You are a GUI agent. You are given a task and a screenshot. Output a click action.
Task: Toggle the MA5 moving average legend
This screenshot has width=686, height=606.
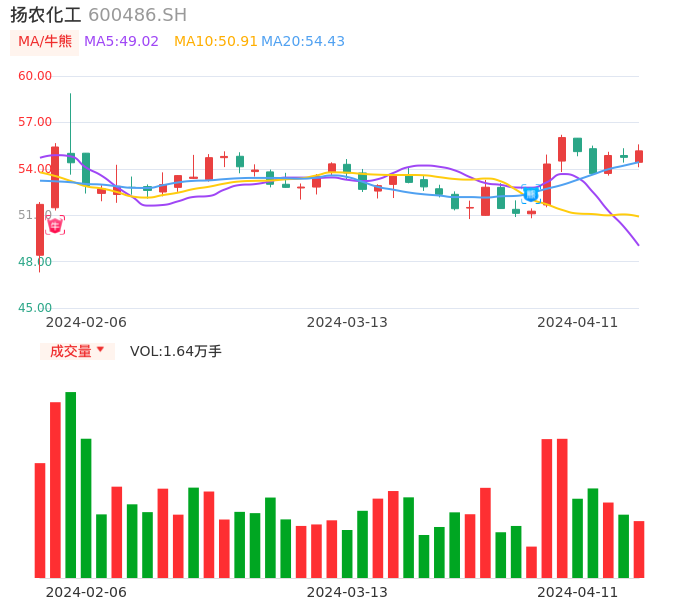(121, 41)
